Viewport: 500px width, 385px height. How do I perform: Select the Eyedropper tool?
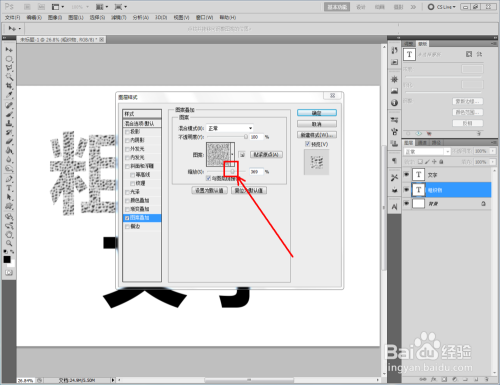click(x=9, y=95)
